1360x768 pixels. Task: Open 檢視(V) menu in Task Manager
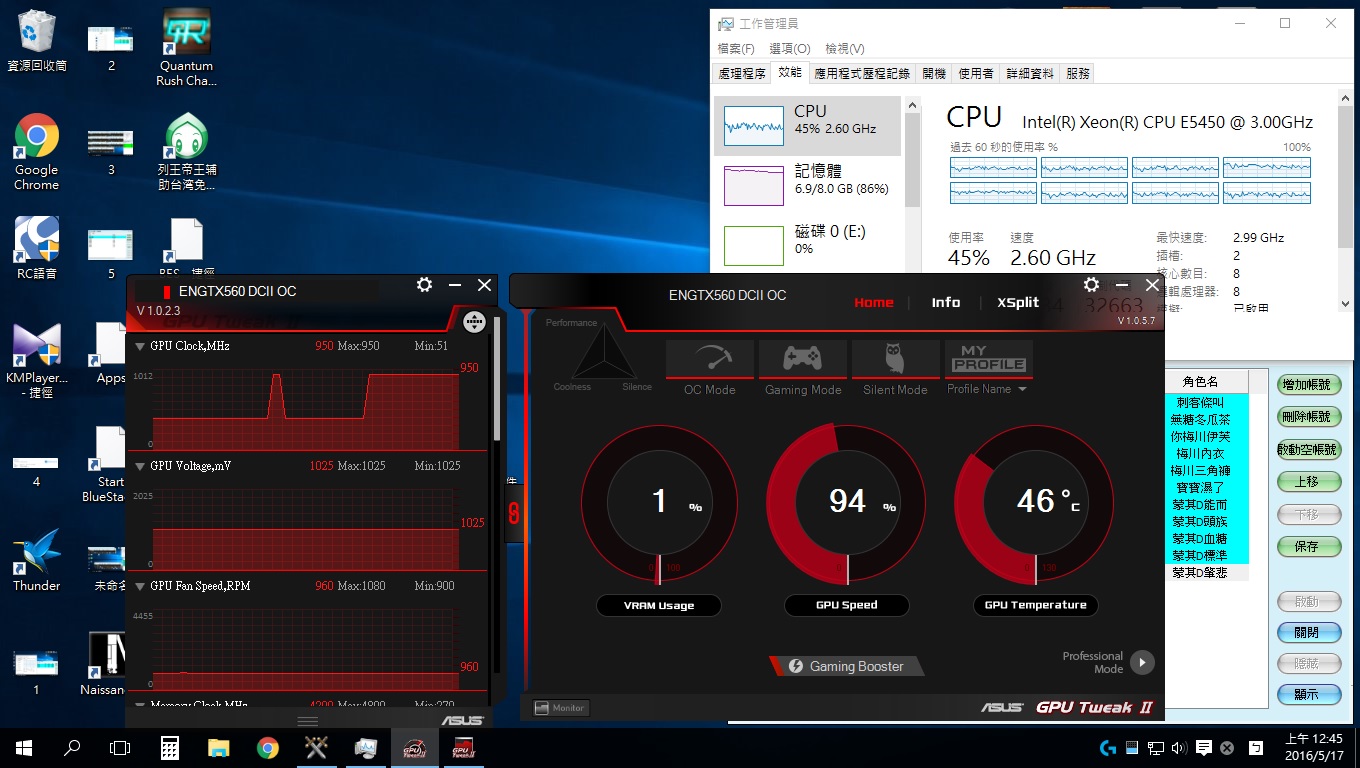tap(845, 48)
